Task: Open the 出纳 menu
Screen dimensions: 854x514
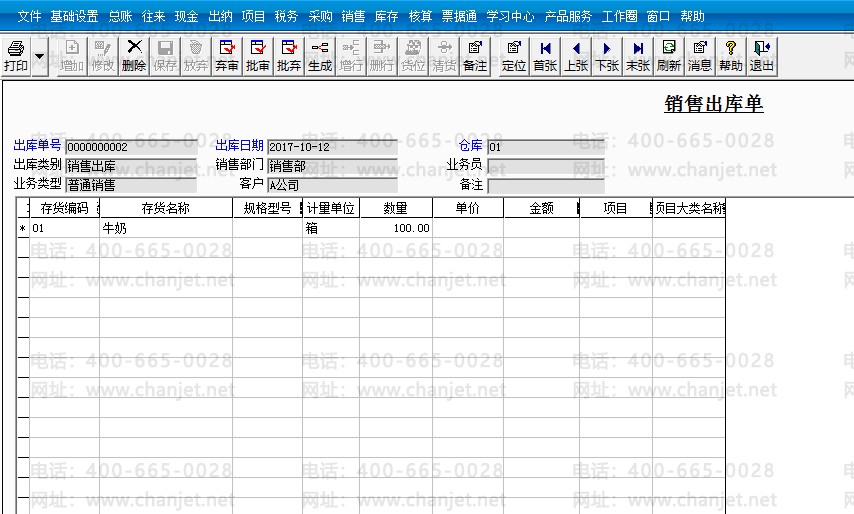Action: [x=220, y=16]
